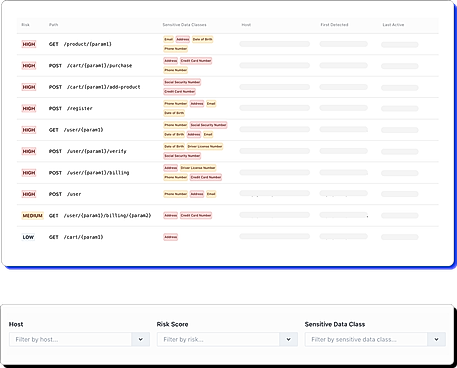Viewport: 457px width, 368px height.
Task: Click the Social Security Number tag in GET /user/{param1} row
Action: [x=209, y=125]
